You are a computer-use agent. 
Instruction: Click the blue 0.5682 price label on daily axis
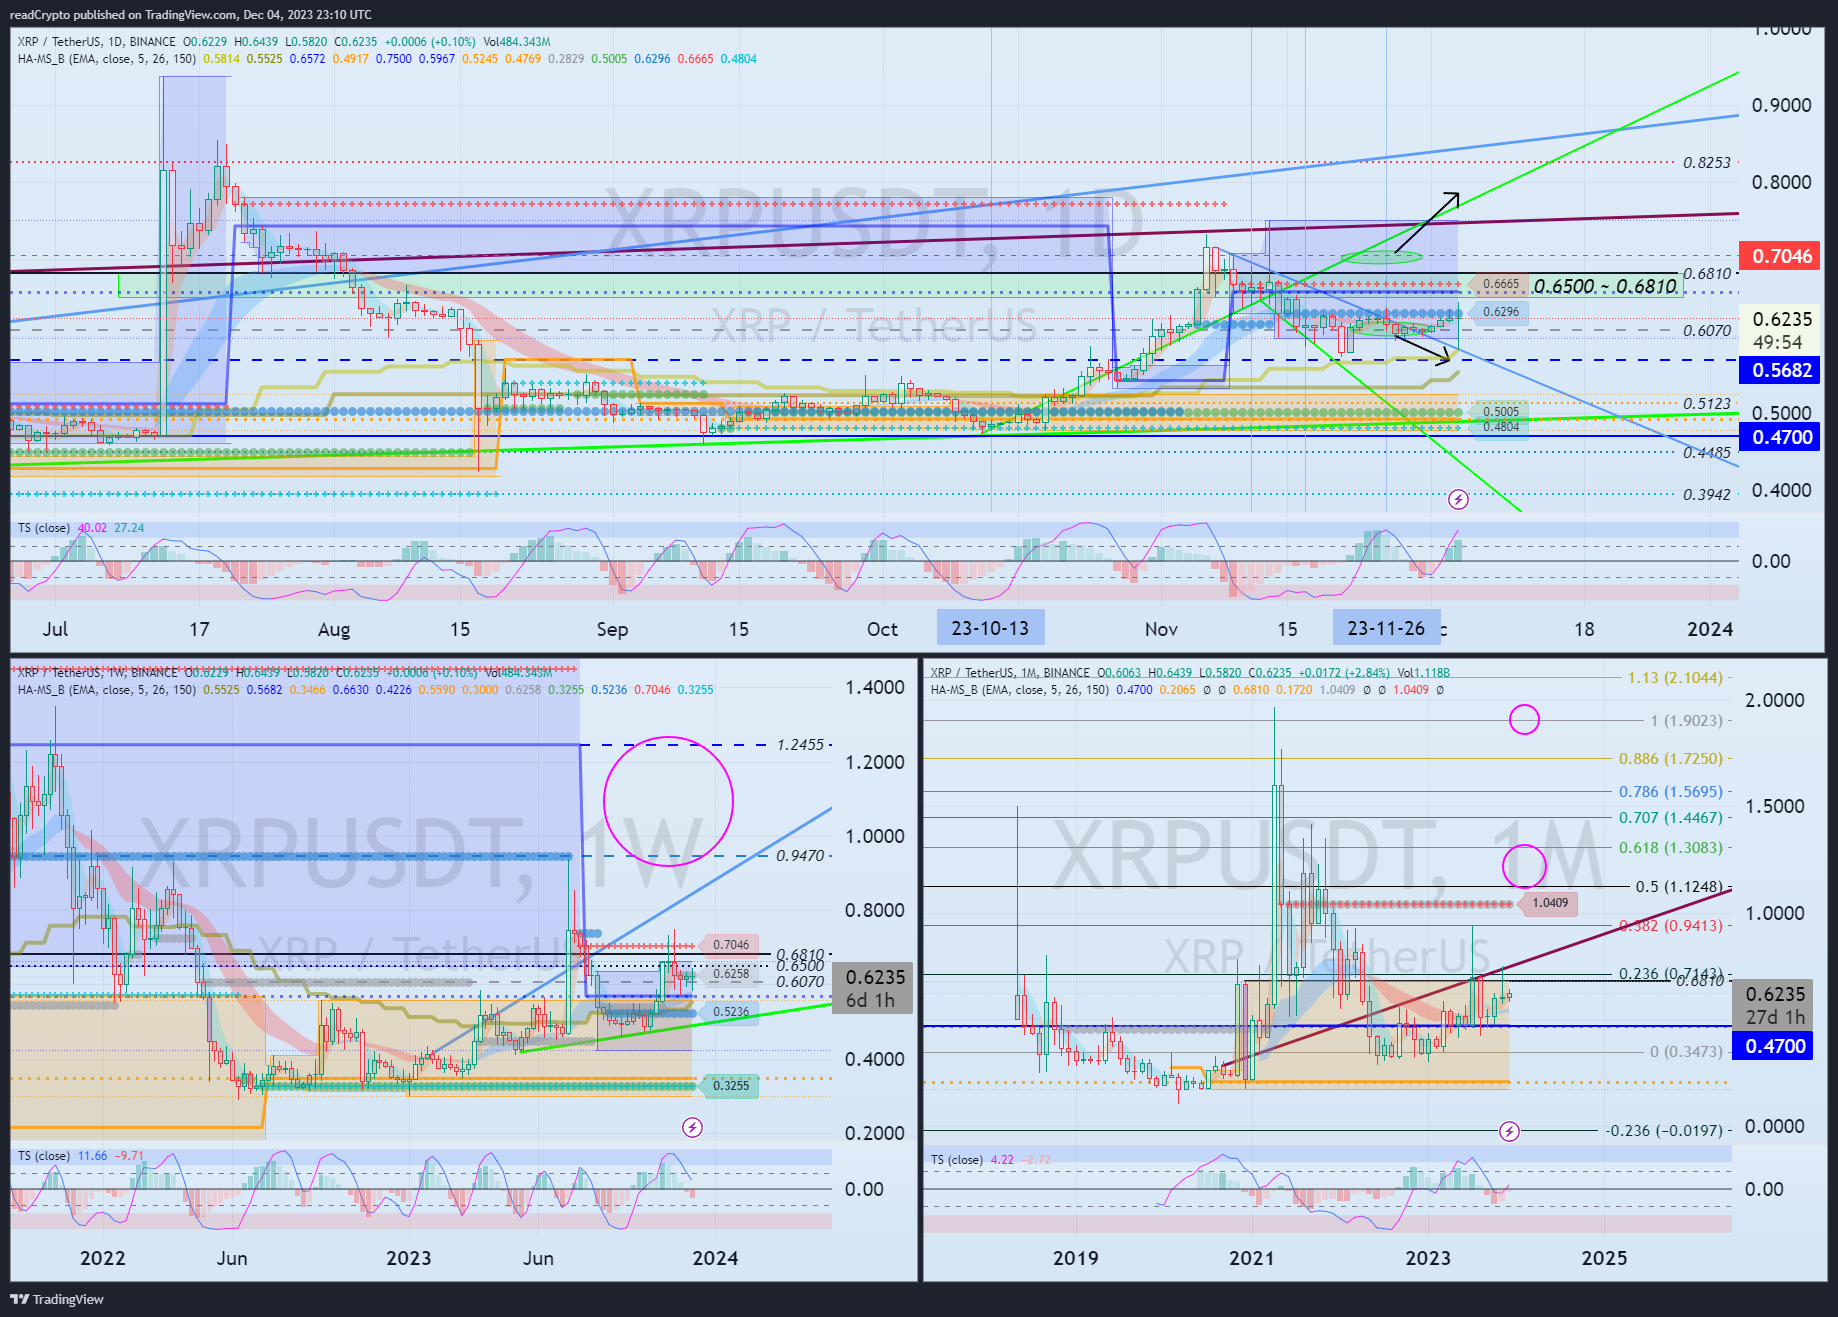1781,370
